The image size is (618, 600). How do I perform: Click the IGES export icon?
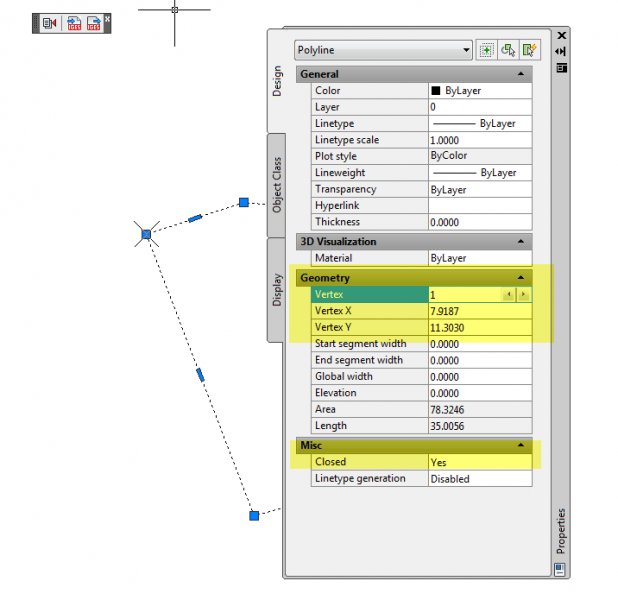tap(94, 23)
